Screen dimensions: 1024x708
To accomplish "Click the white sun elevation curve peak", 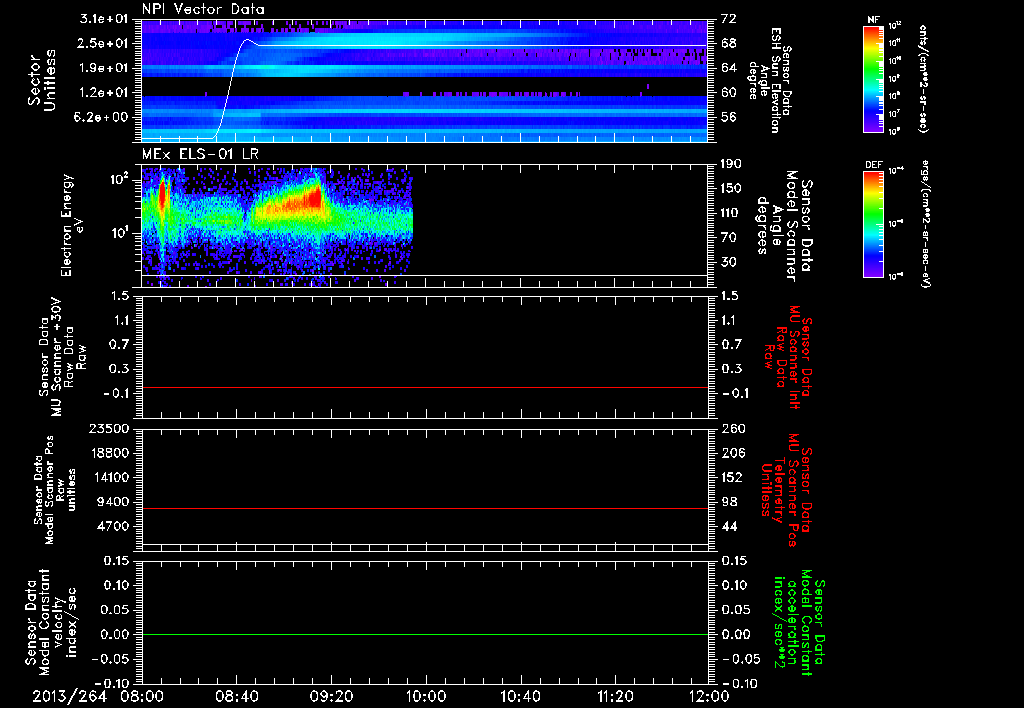I will point(248,40).
